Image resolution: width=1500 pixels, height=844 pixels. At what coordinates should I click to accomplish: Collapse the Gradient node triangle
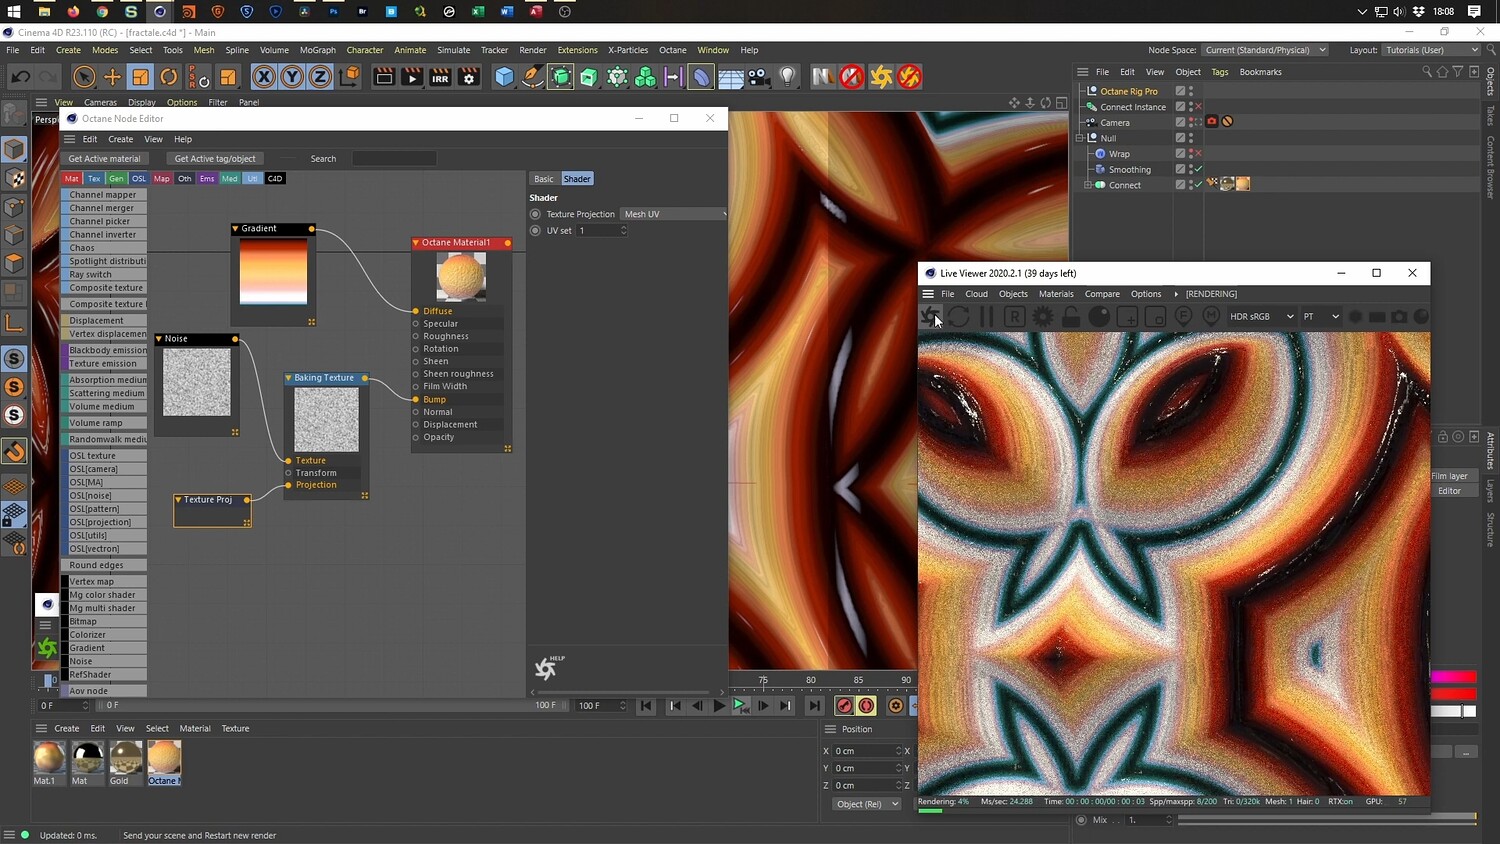[x=236, y=229]
